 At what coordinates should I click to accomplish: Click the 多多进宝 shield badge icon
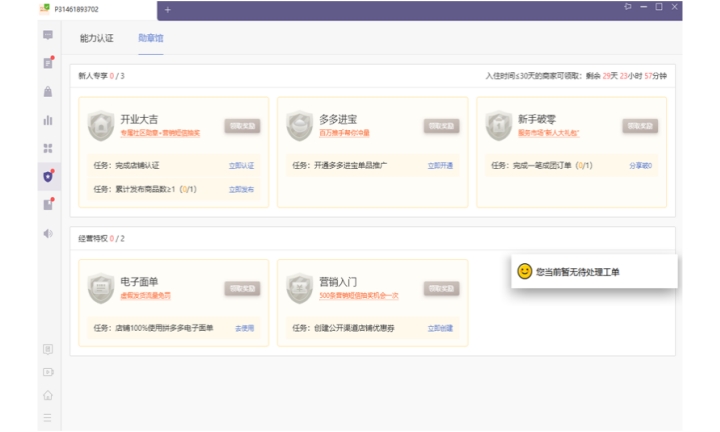(x=299, y=126)
